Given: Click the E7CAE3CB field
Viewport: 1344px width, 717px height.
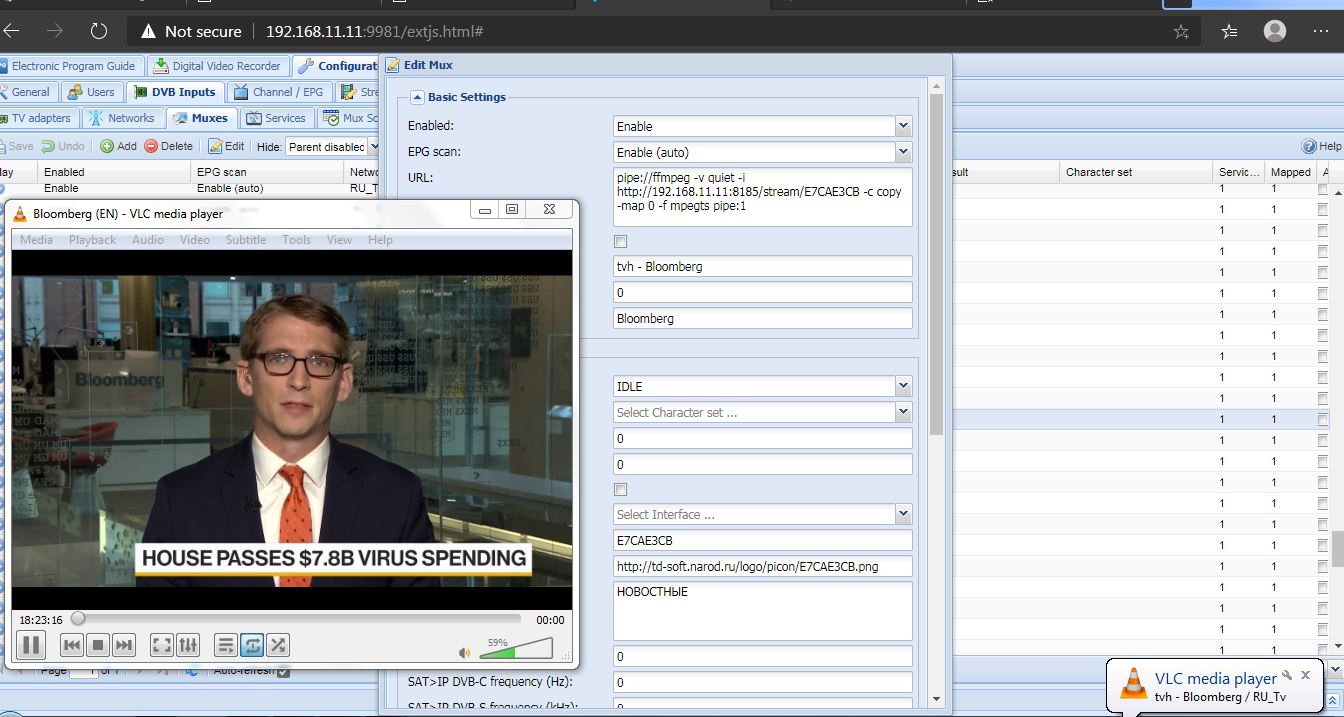Looking at the screenshot, I should click(762, 540).
